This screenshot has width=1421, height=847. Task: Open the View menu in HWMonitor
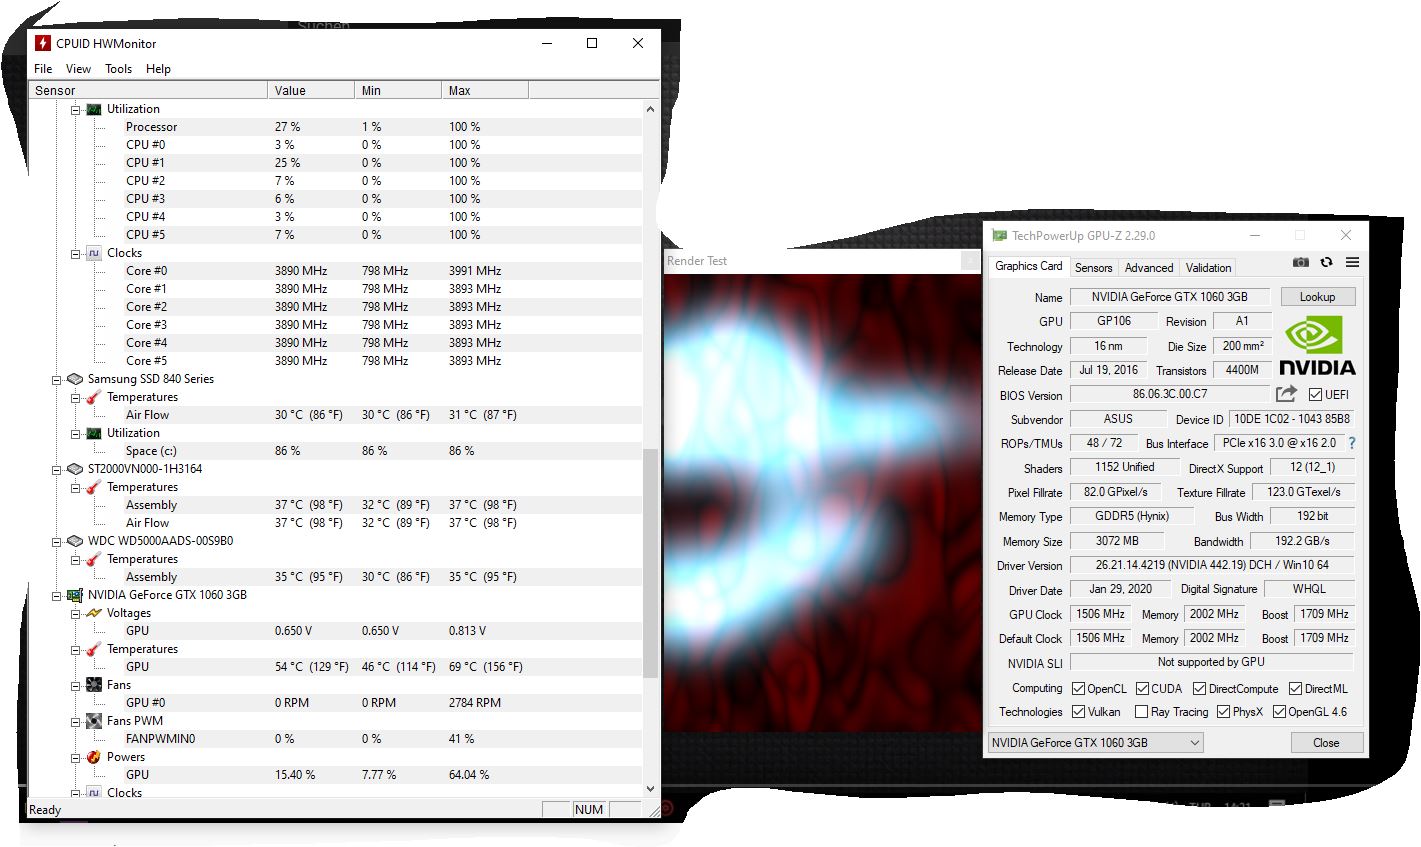click(x=78, y=69)
